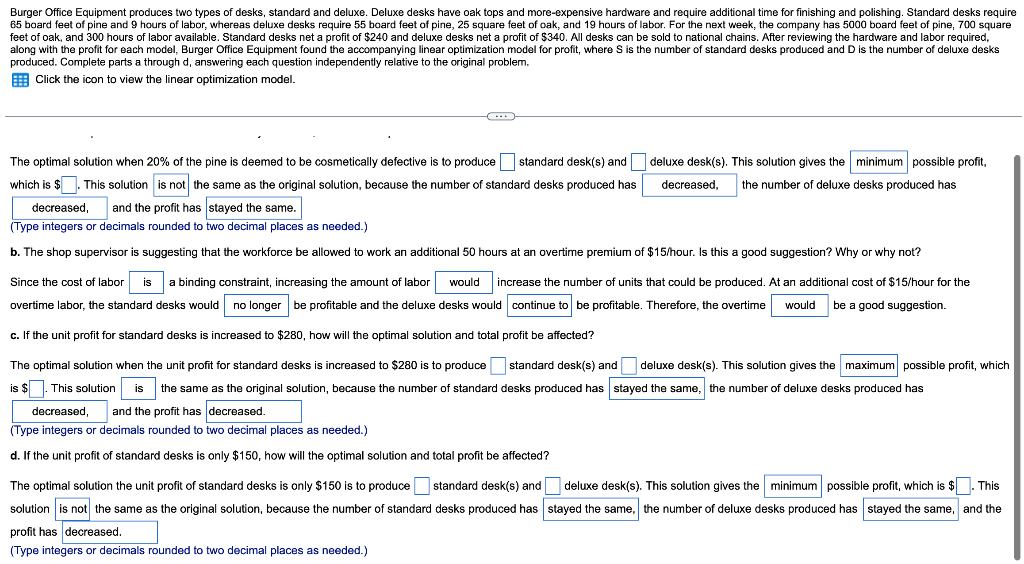
Task: Click profit dollar input in pine defect answer
Action: 69,185
